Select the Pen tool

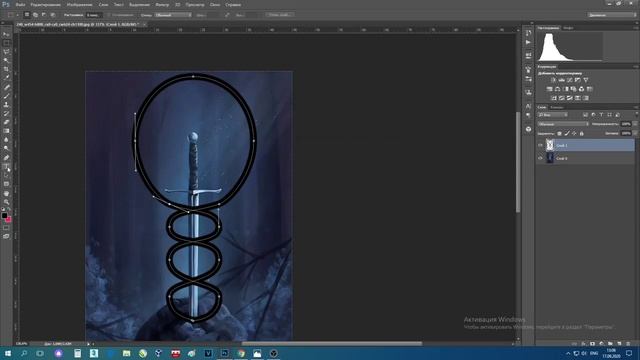point(6,158)
